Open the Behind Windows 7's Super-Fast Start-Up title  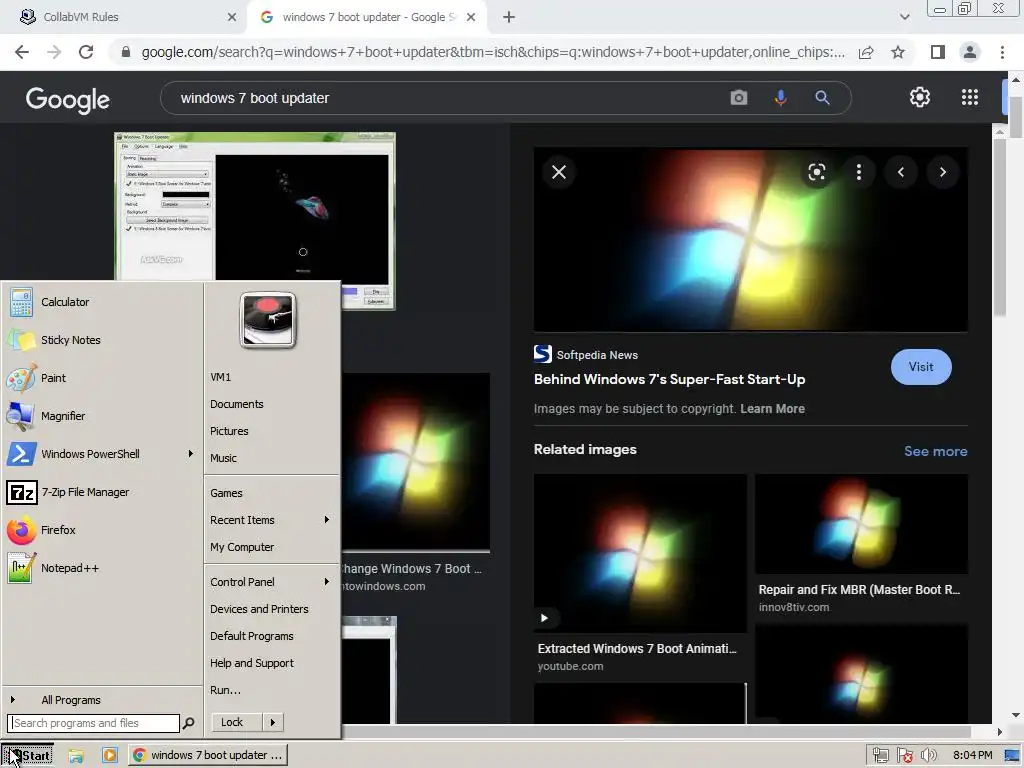point(669,379)
